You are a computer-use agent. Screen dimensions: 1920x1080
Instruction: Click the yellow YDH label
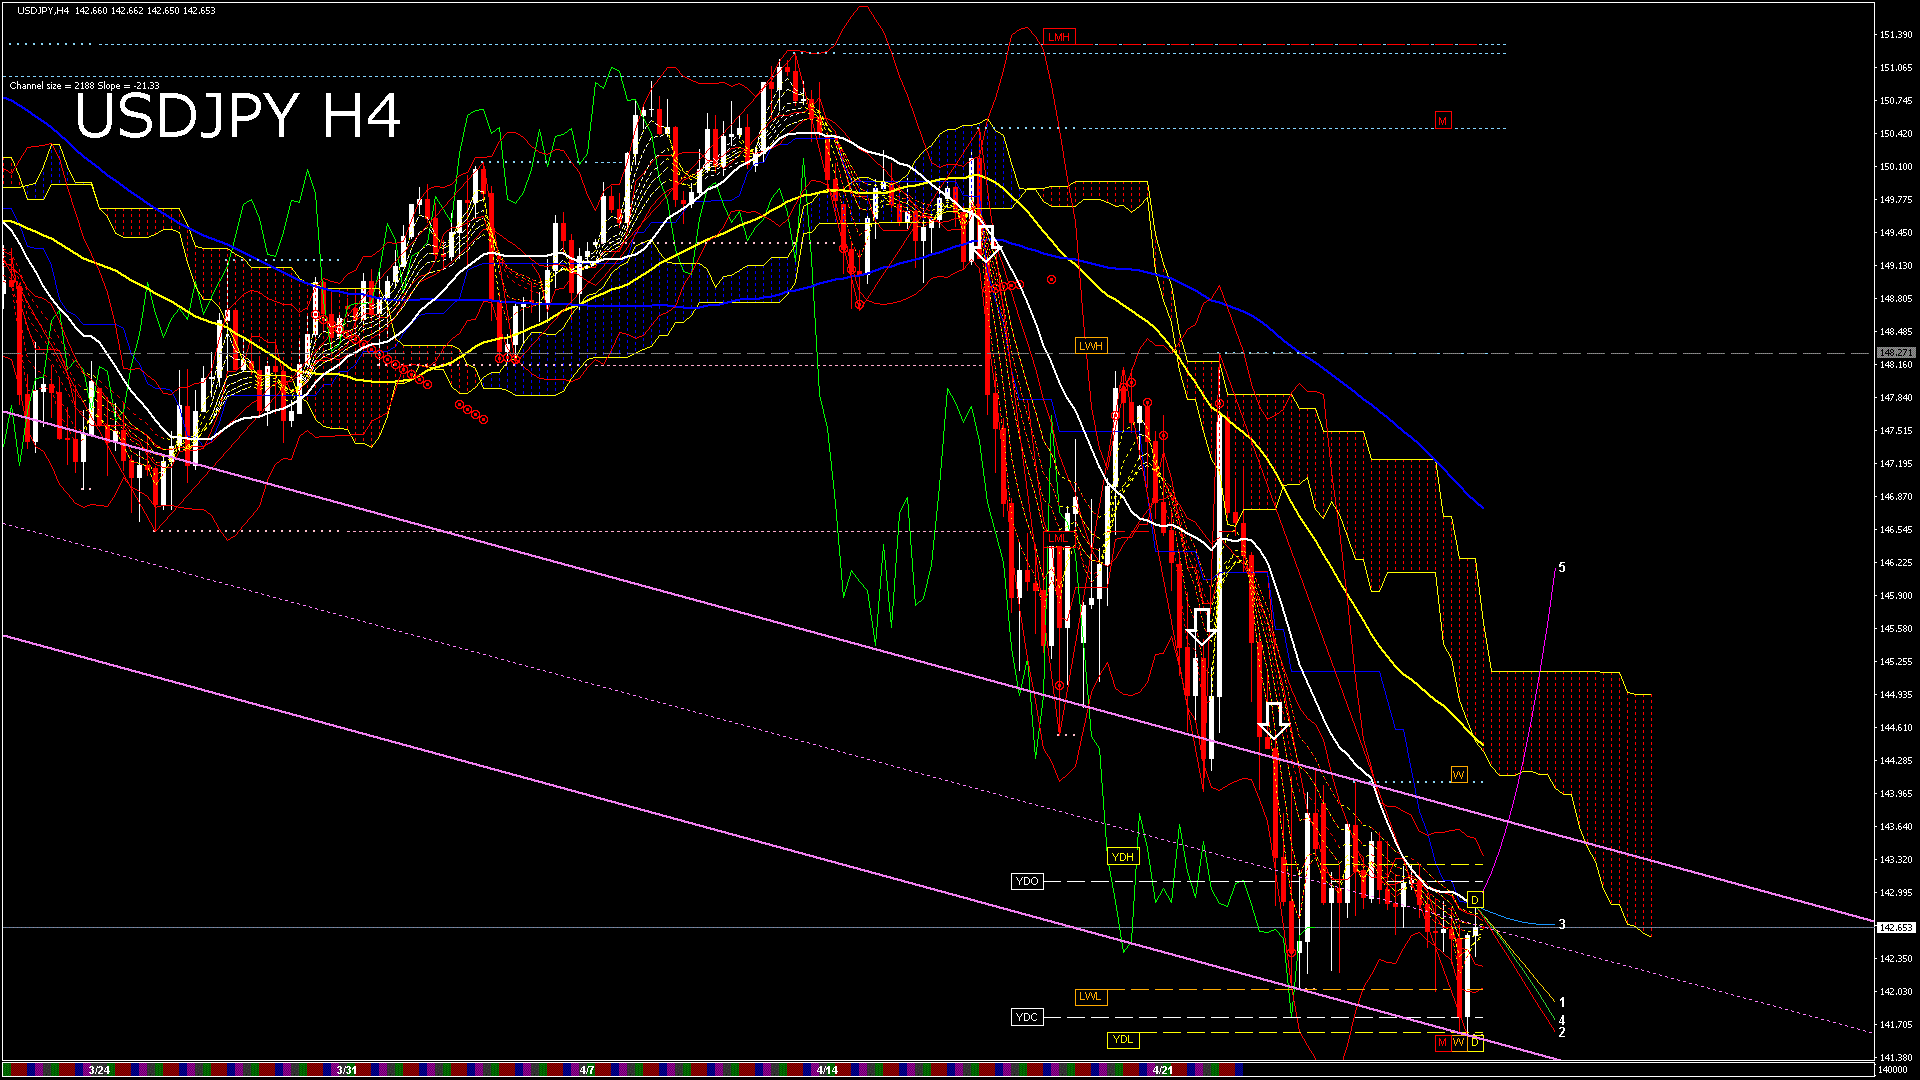coord(1123,857)
